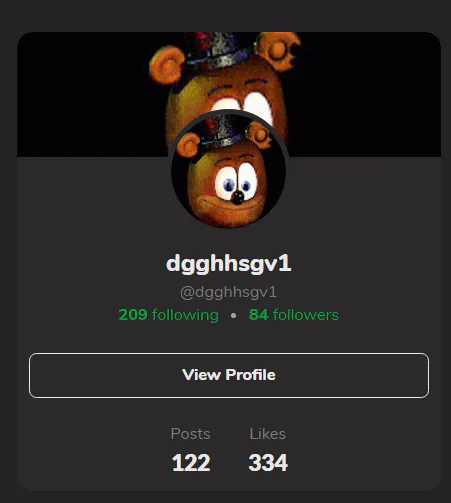The height and width of the screenshot is (503, 451).
Task: Open the 84 followers list
Action: click(294, 315)
